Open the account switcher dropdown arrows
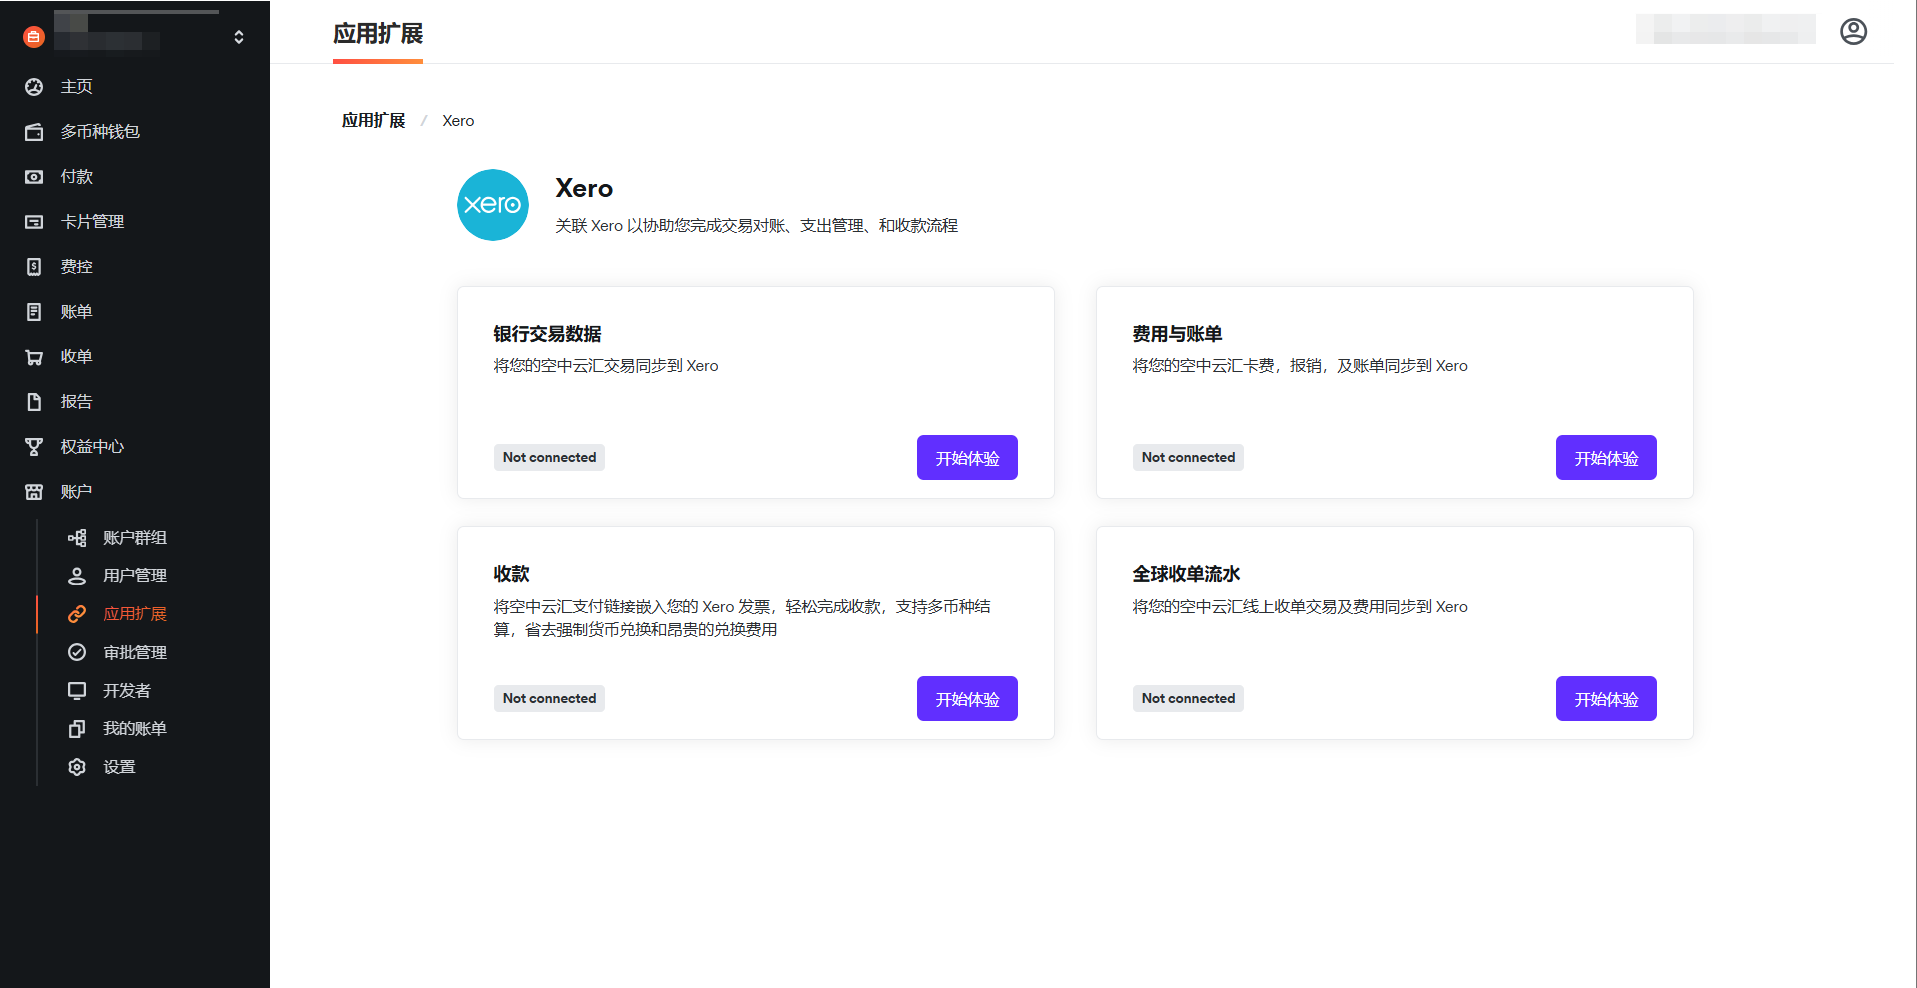The height and width of the screenshot is (988, 1917). pos(239,37)
